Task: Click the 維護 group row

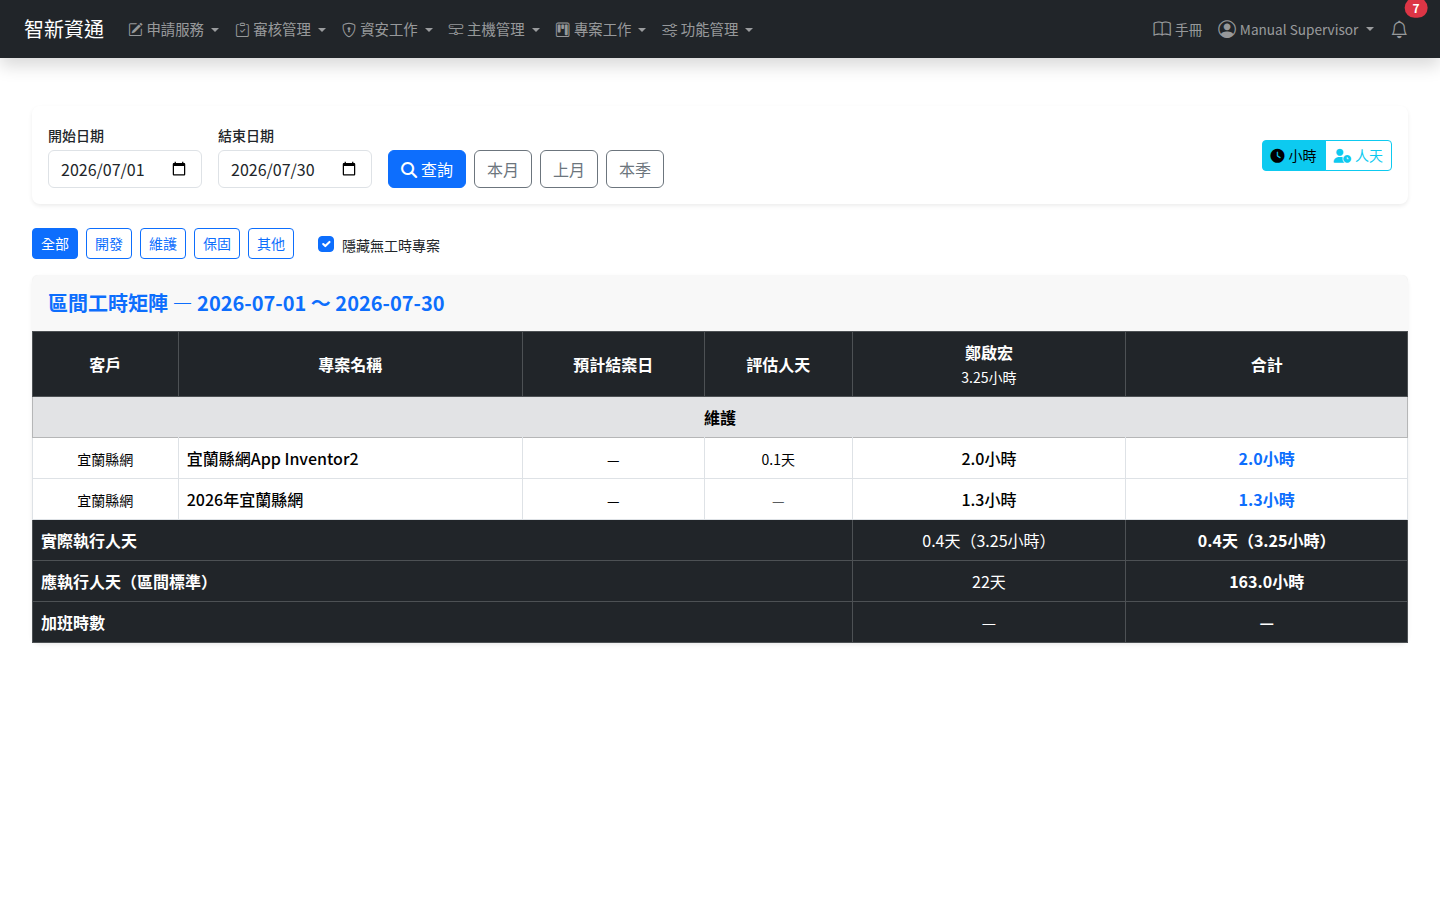Action: tap(720, 418)
